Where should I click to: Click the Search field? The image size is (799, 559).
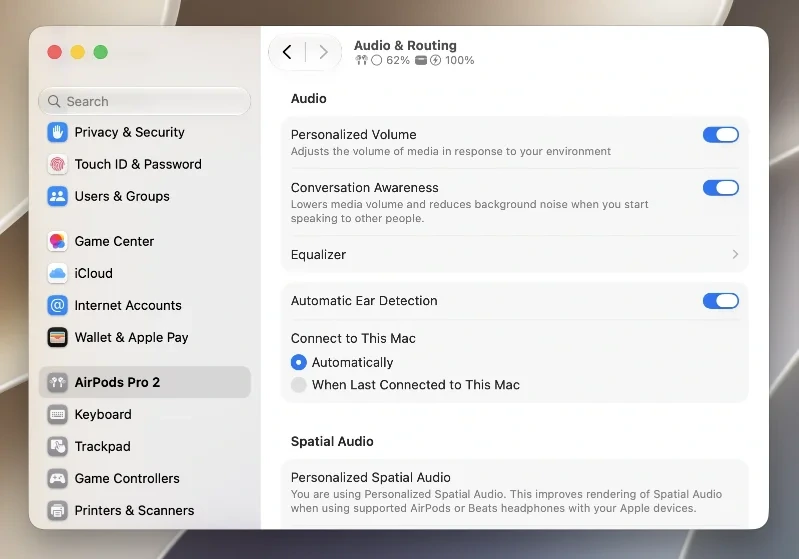[x=145, y=101]
